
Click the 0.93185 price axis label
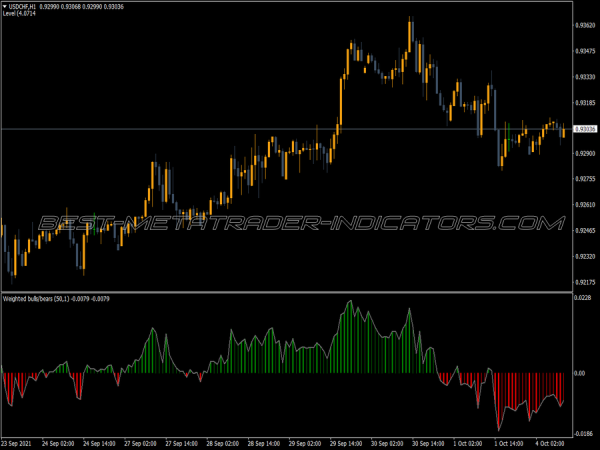click(x=585, y=103)
